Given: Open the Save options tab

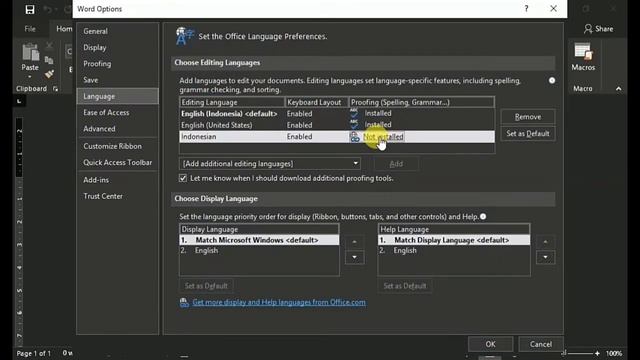Looking at the screenshot, I should click(118, 80).
